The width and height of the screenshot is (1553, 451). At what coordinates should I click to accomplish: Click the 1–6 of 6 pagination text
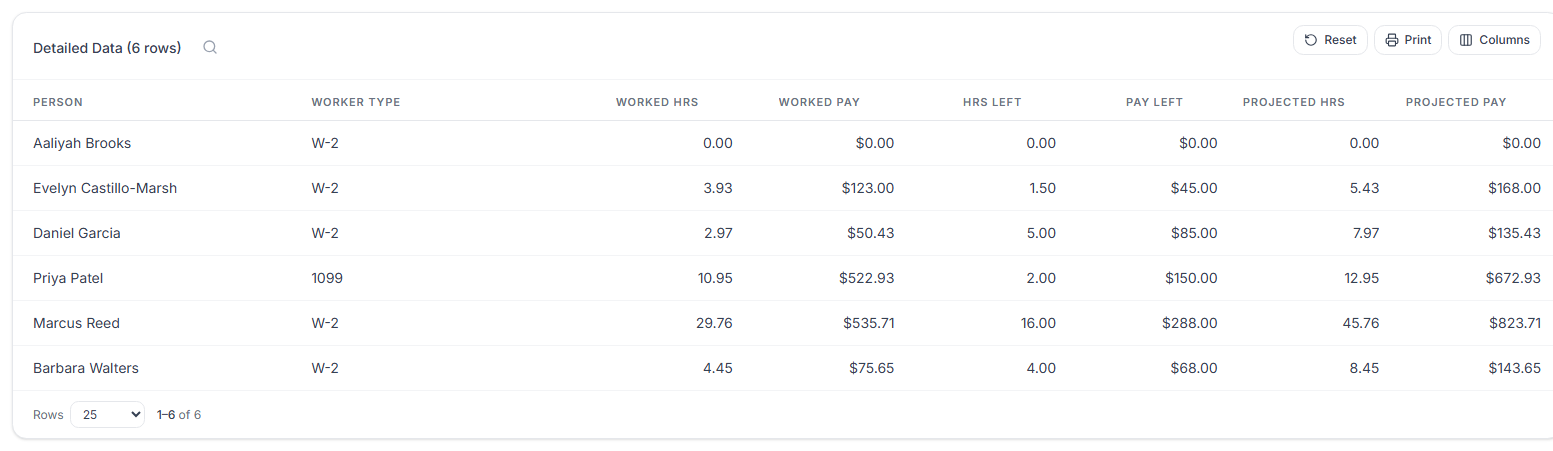point(179,414)
